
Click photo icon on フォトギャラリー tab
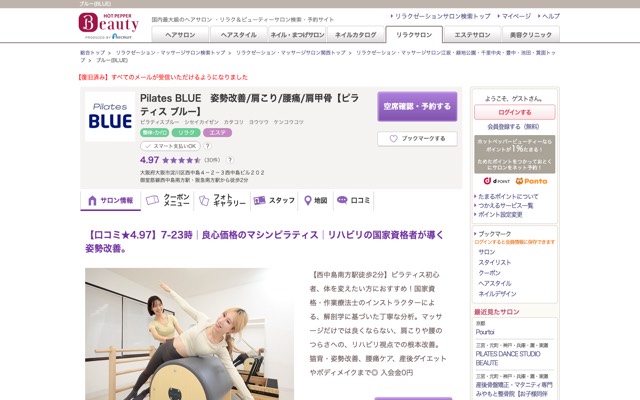point(204,200)
